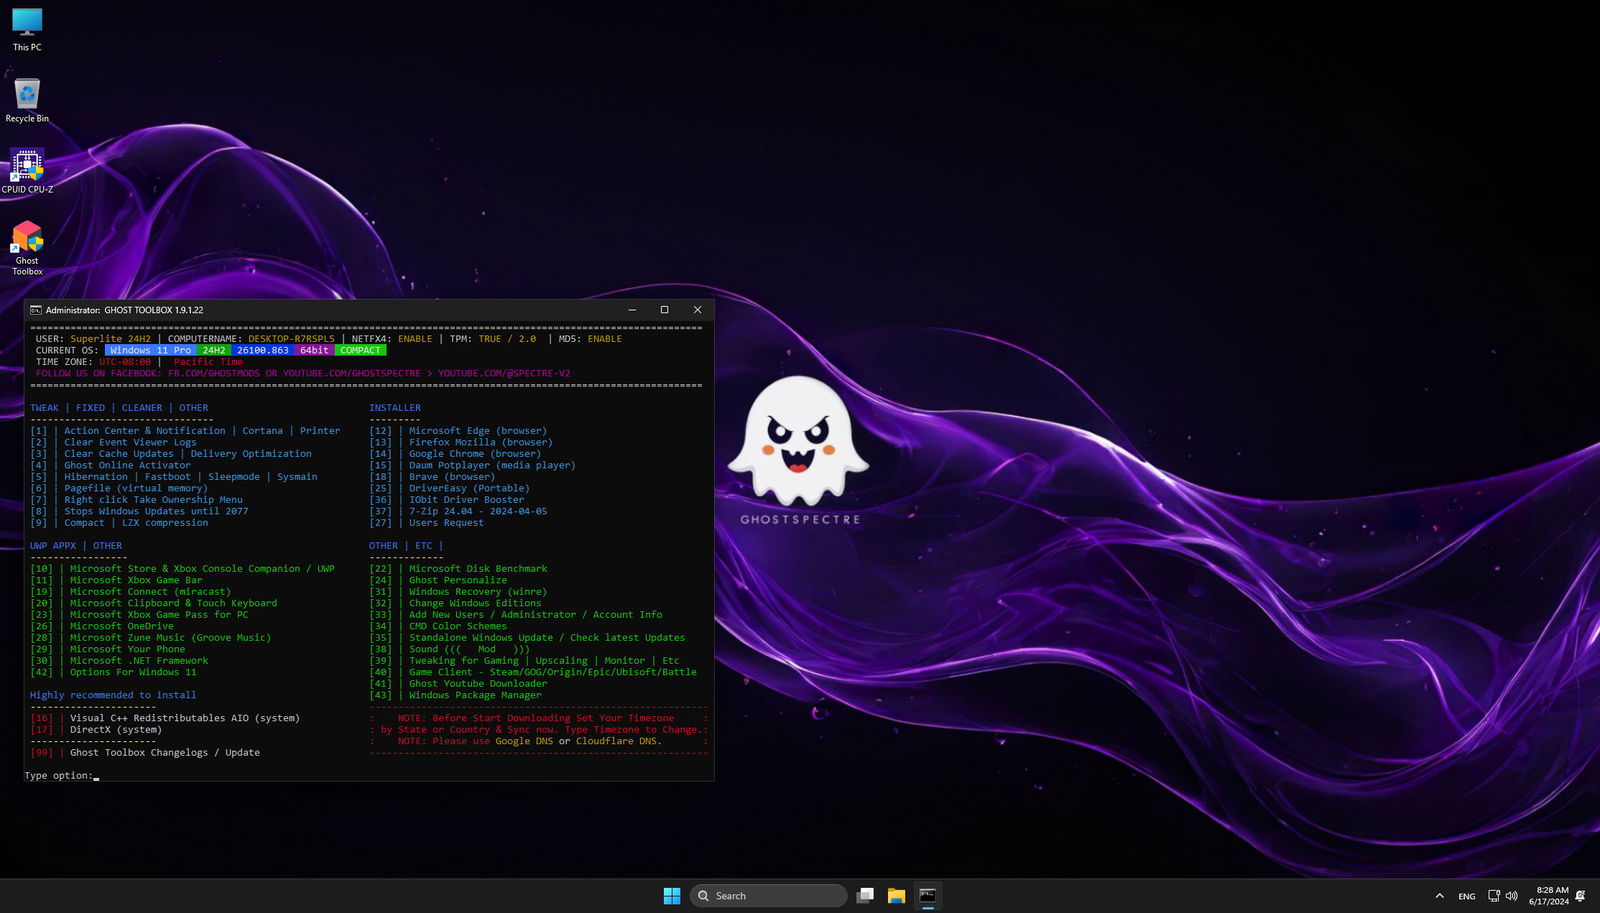Image resolution: width=1600 pixels, height=913 pixels.
Task: Click 'Windows Package Manager' entry
Action: click(x=475, y=695)
